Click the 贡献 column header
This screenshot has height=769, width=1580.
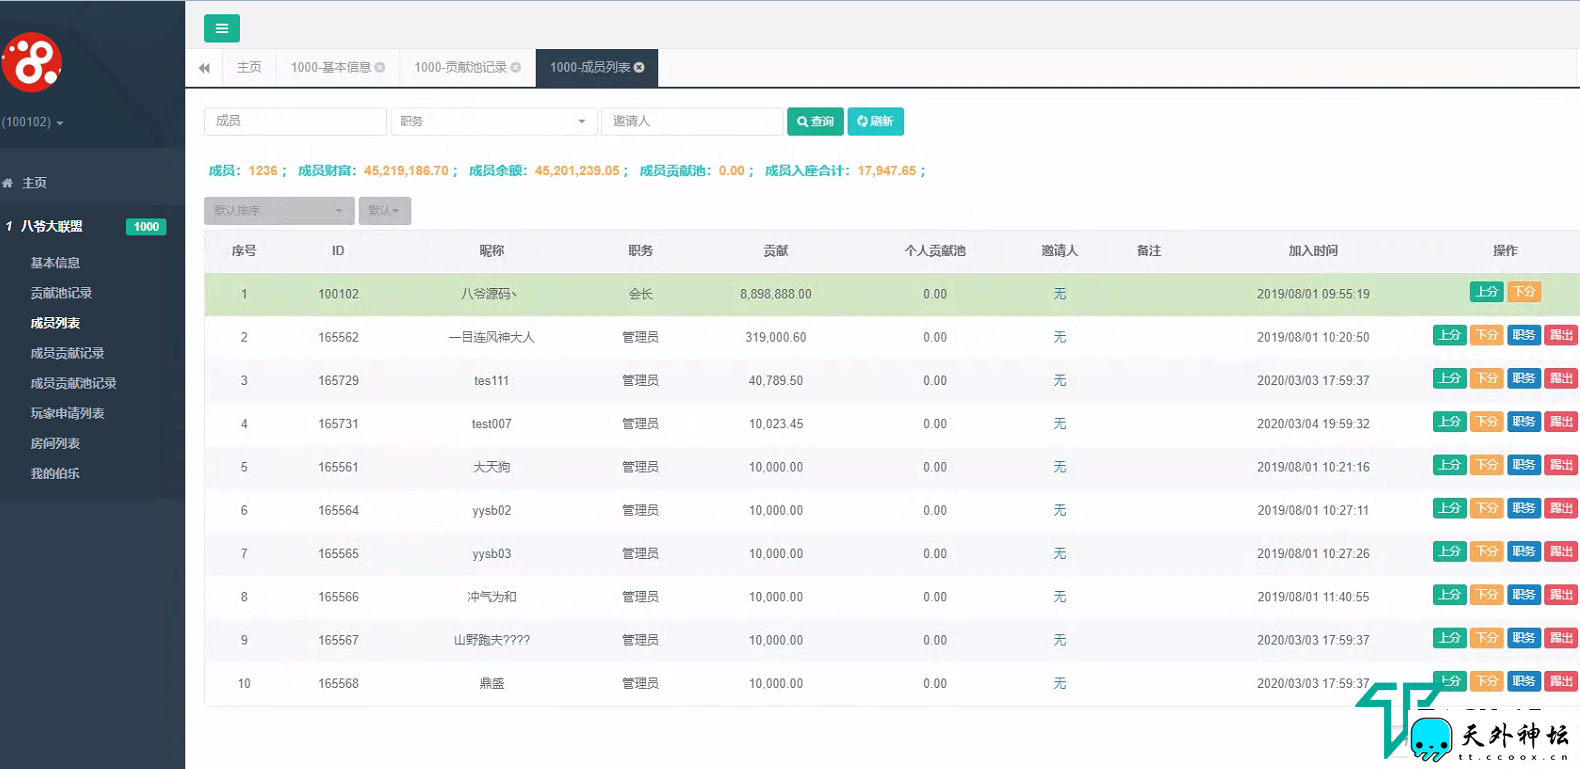point(776,251)
